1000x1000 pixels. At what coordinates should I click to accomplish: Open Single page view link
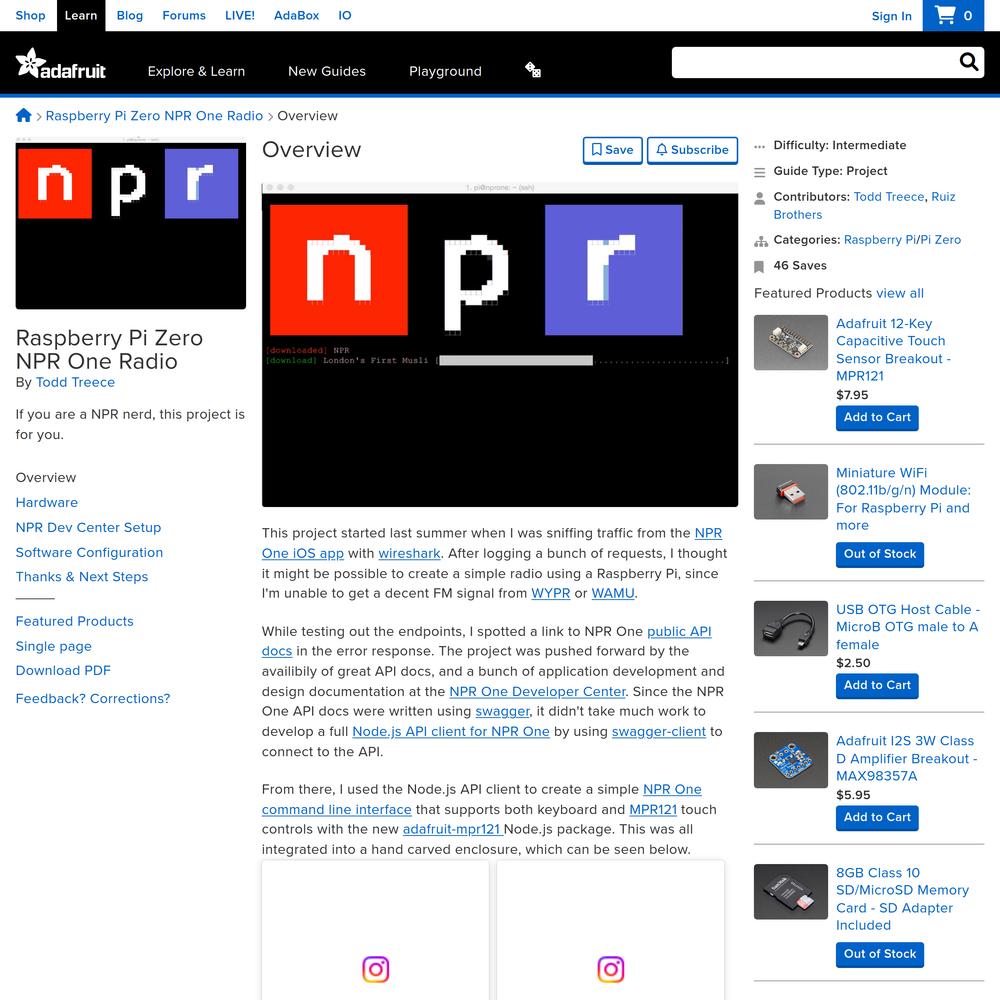pos(54,646)
